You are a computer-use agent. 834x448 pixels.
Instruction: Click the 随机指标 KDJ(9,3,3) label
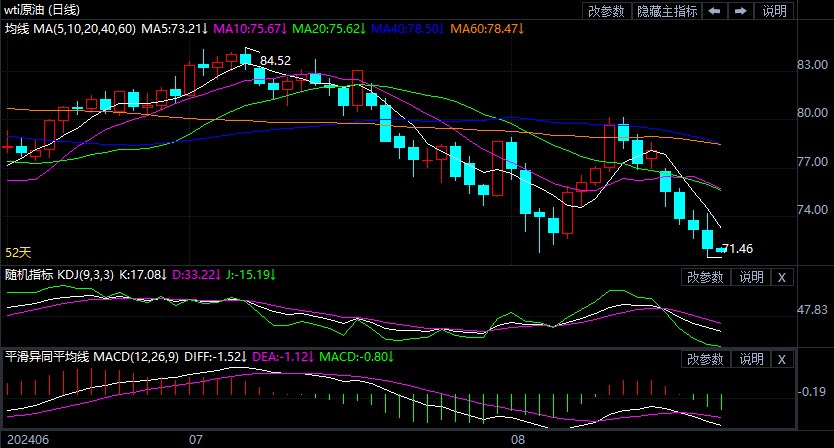point(59,275)
